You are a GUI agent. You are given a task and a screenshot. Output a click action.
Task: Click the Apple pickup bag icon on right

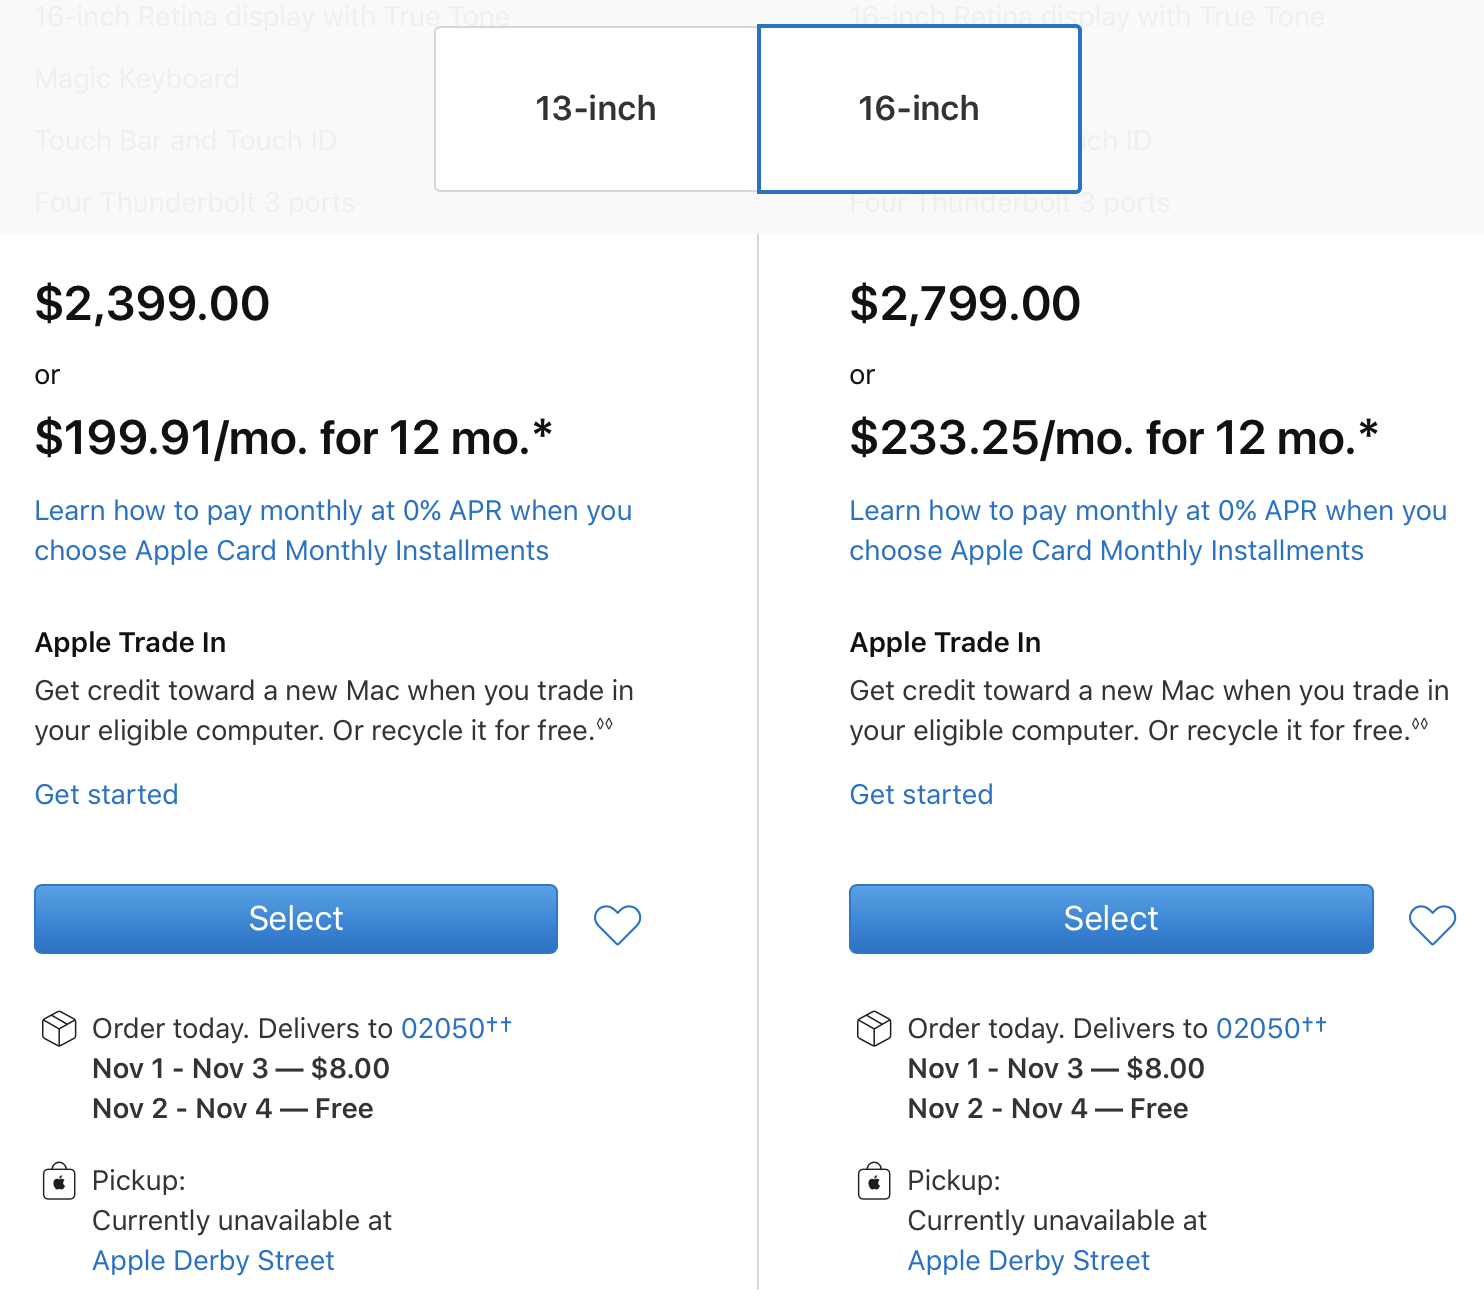point(874,1182)
